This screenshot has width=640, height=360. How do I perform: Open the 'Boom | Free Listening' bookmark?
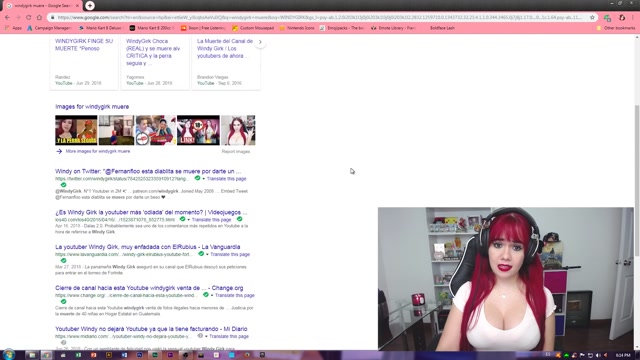pos(203,28)
